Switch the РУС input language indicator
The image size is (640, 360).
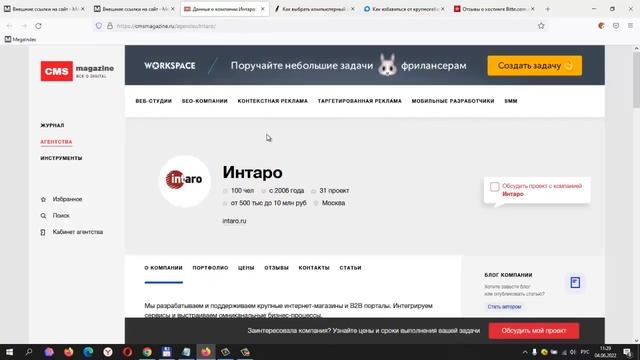585,352
